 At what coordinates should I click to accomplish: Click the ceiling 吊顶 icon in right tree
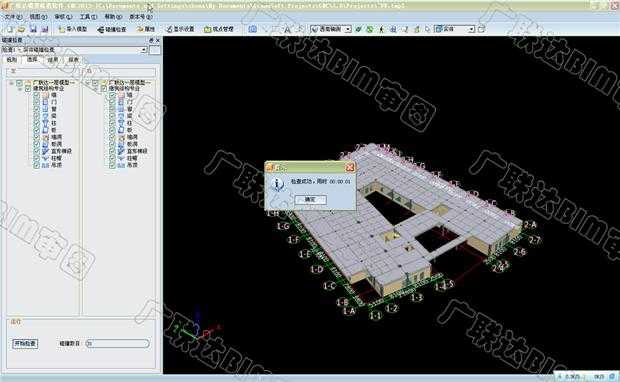pos(121,165)
